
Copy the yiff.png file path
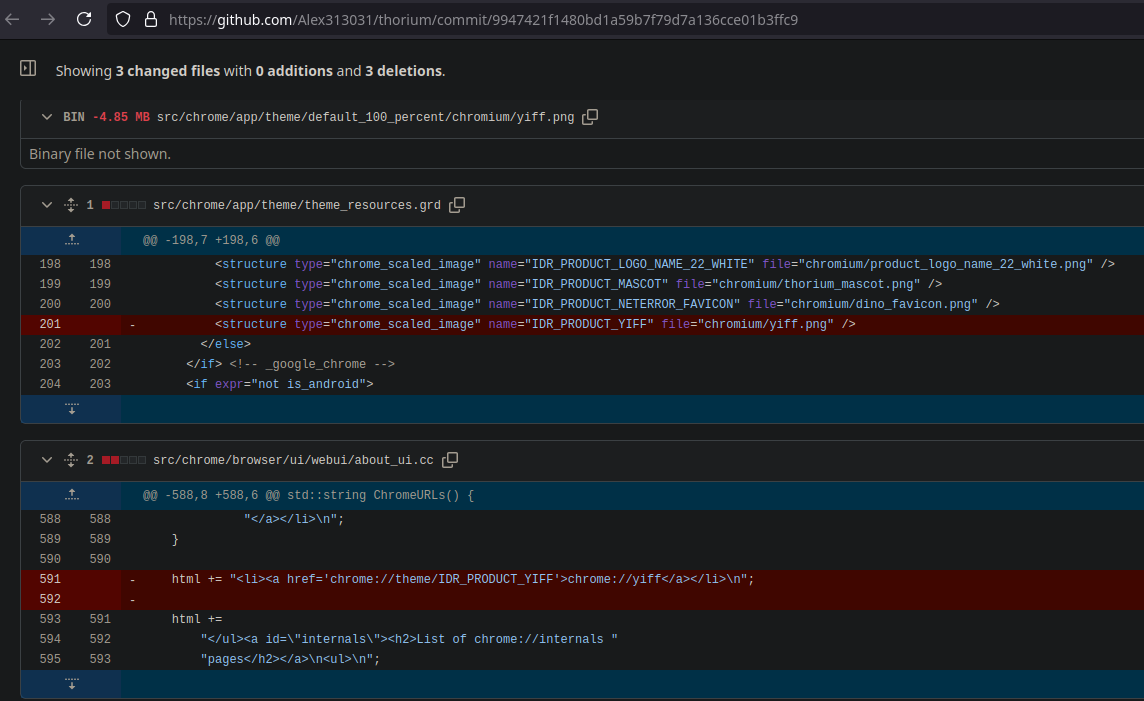(x=590, y=117)
